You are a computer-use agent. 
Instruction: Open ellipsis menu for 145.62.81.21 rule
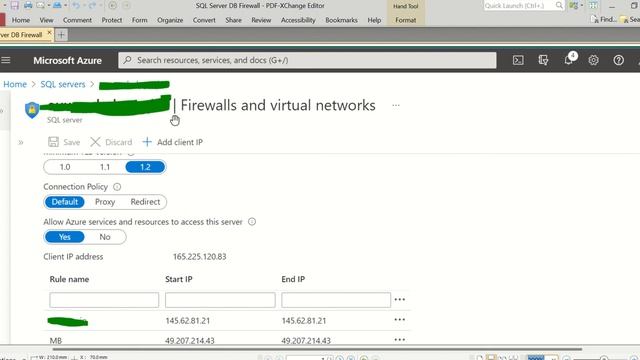pyautogui.click(x=400, y=320)
